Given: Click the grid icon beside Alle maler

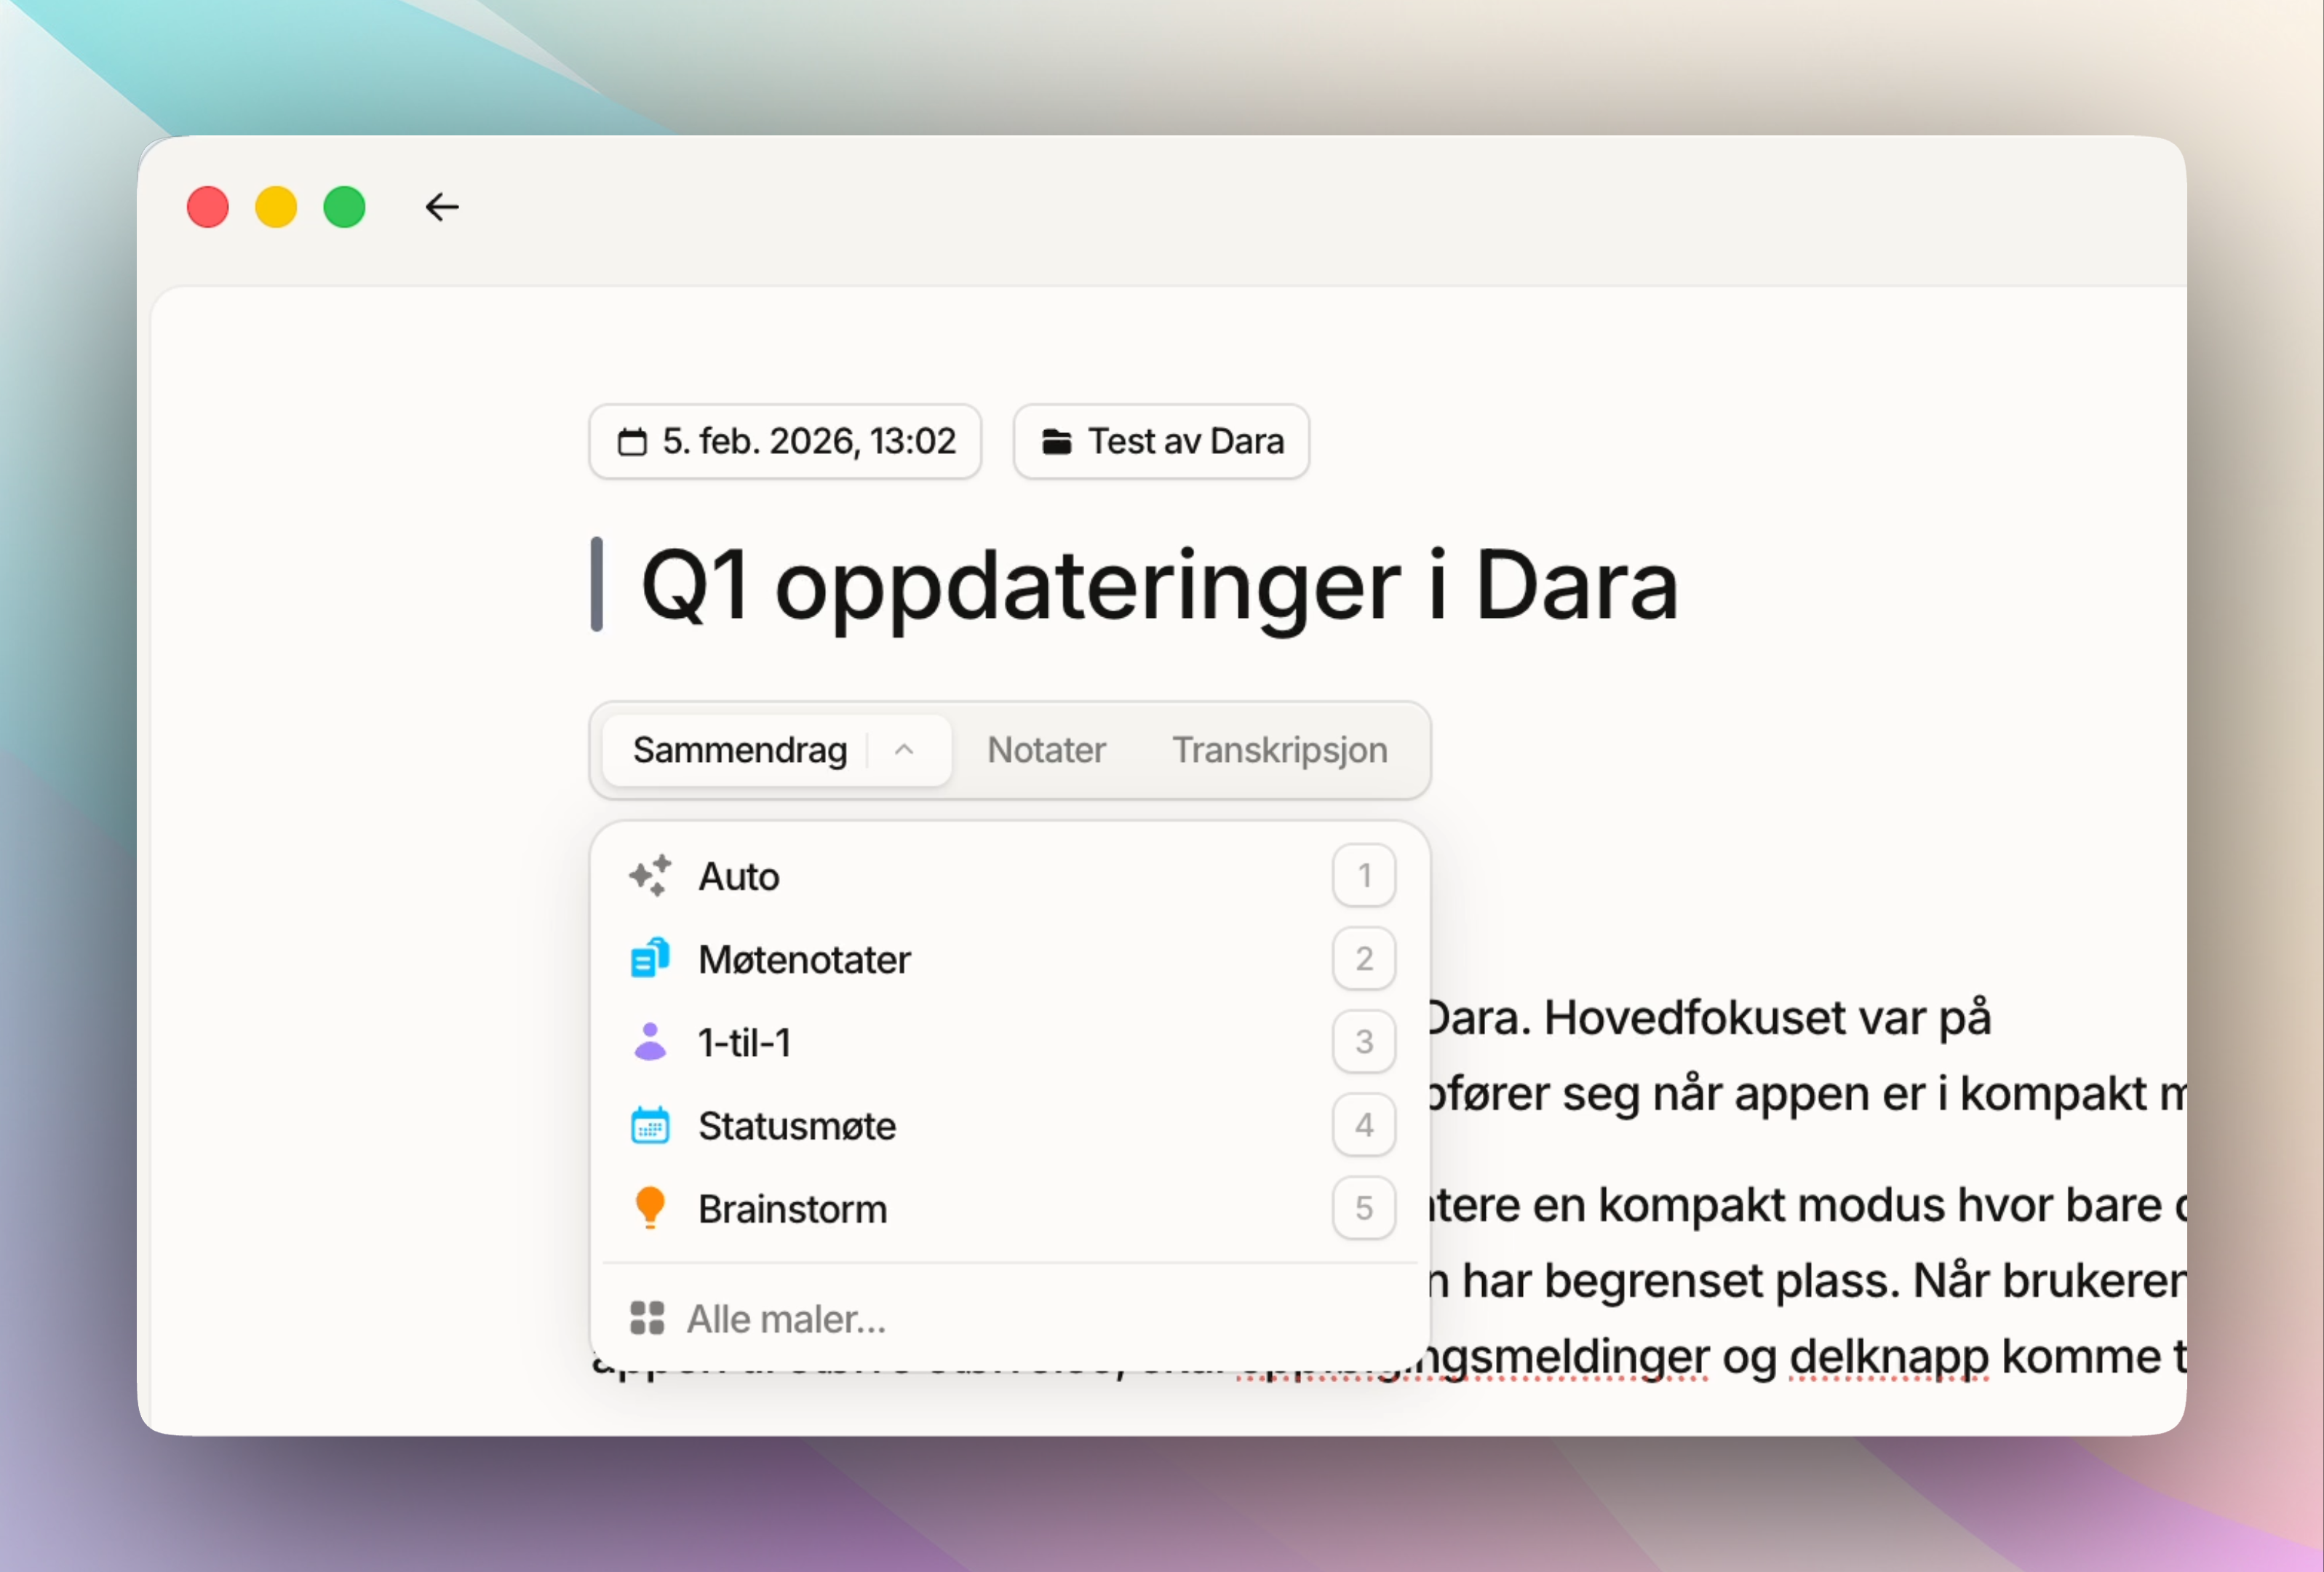Looking at the screenshot, I should click(647, 1318).
